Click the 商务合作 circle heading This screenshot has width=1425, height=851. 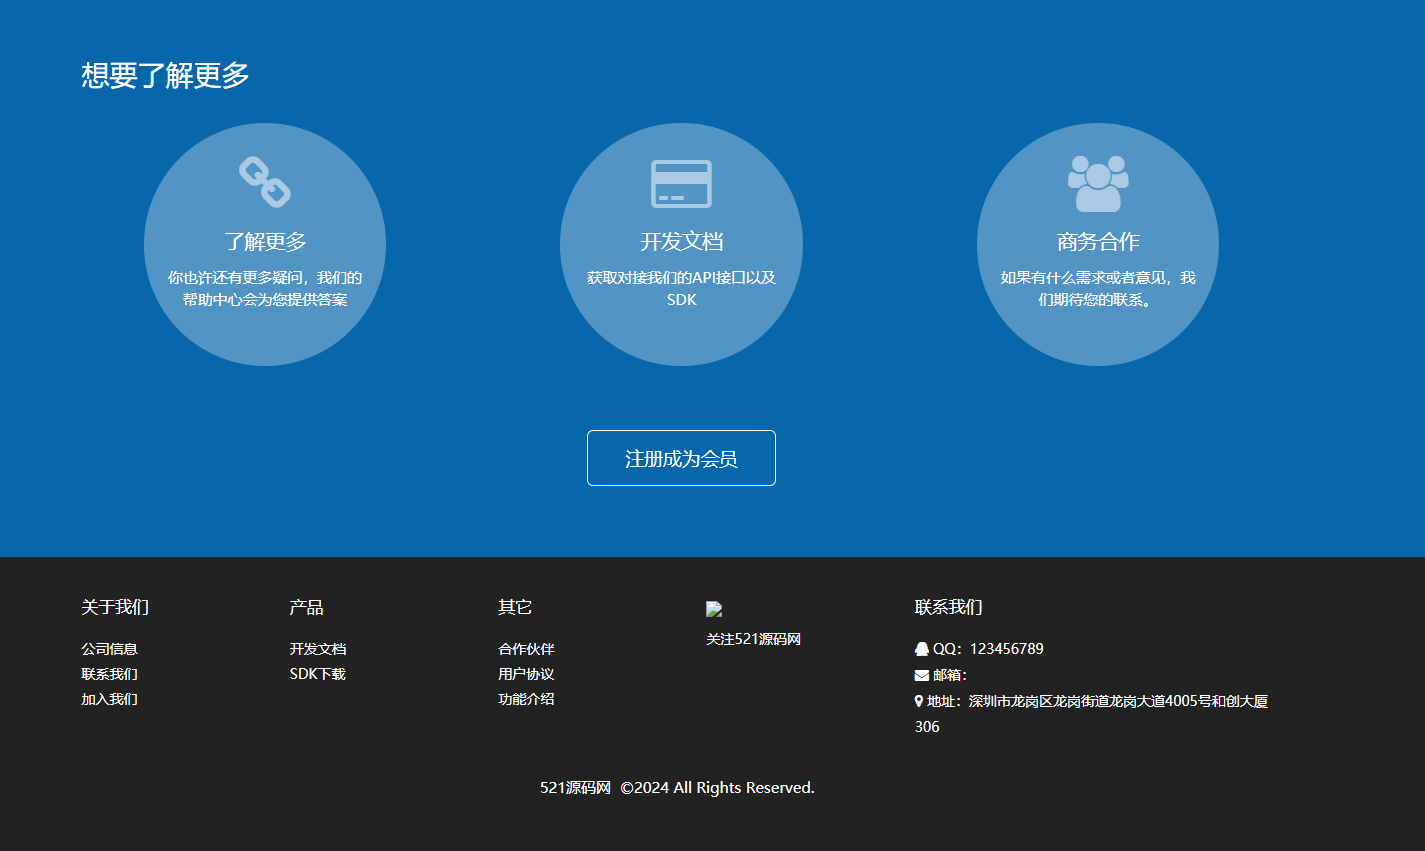[x=1097, y=242]
